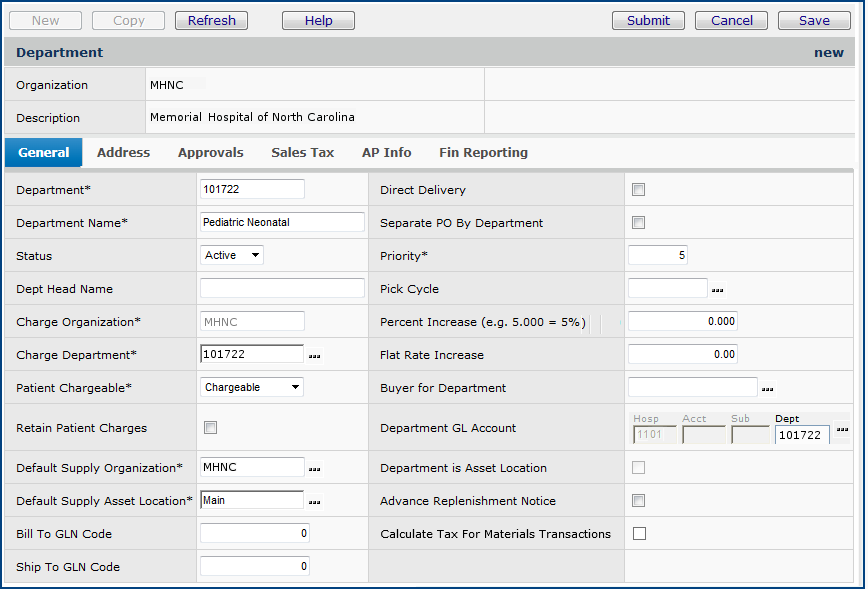Click Department GL Account lookup icon
The height and width of the screenshot is (589, 868).
tap(842, 430)
